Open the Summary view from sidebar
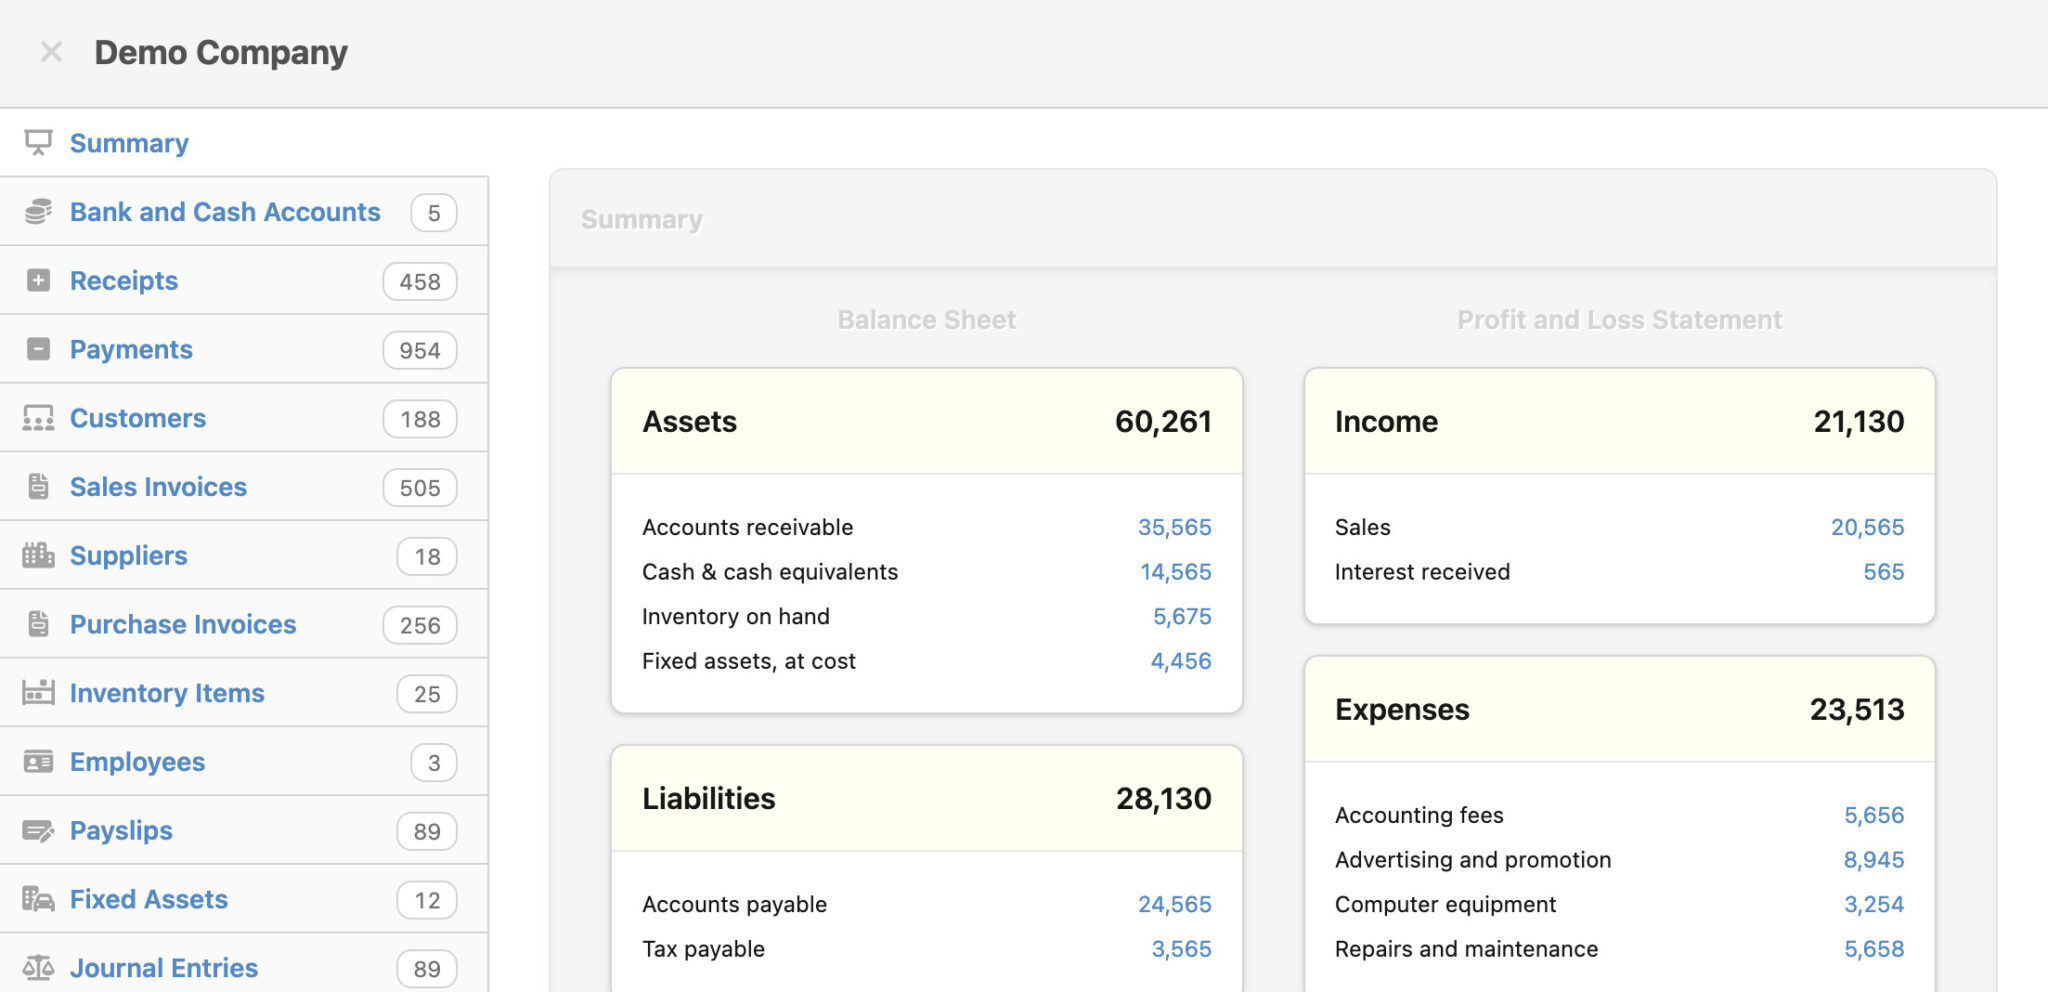Screen dimensions: 2048x992 pos(128,143)
